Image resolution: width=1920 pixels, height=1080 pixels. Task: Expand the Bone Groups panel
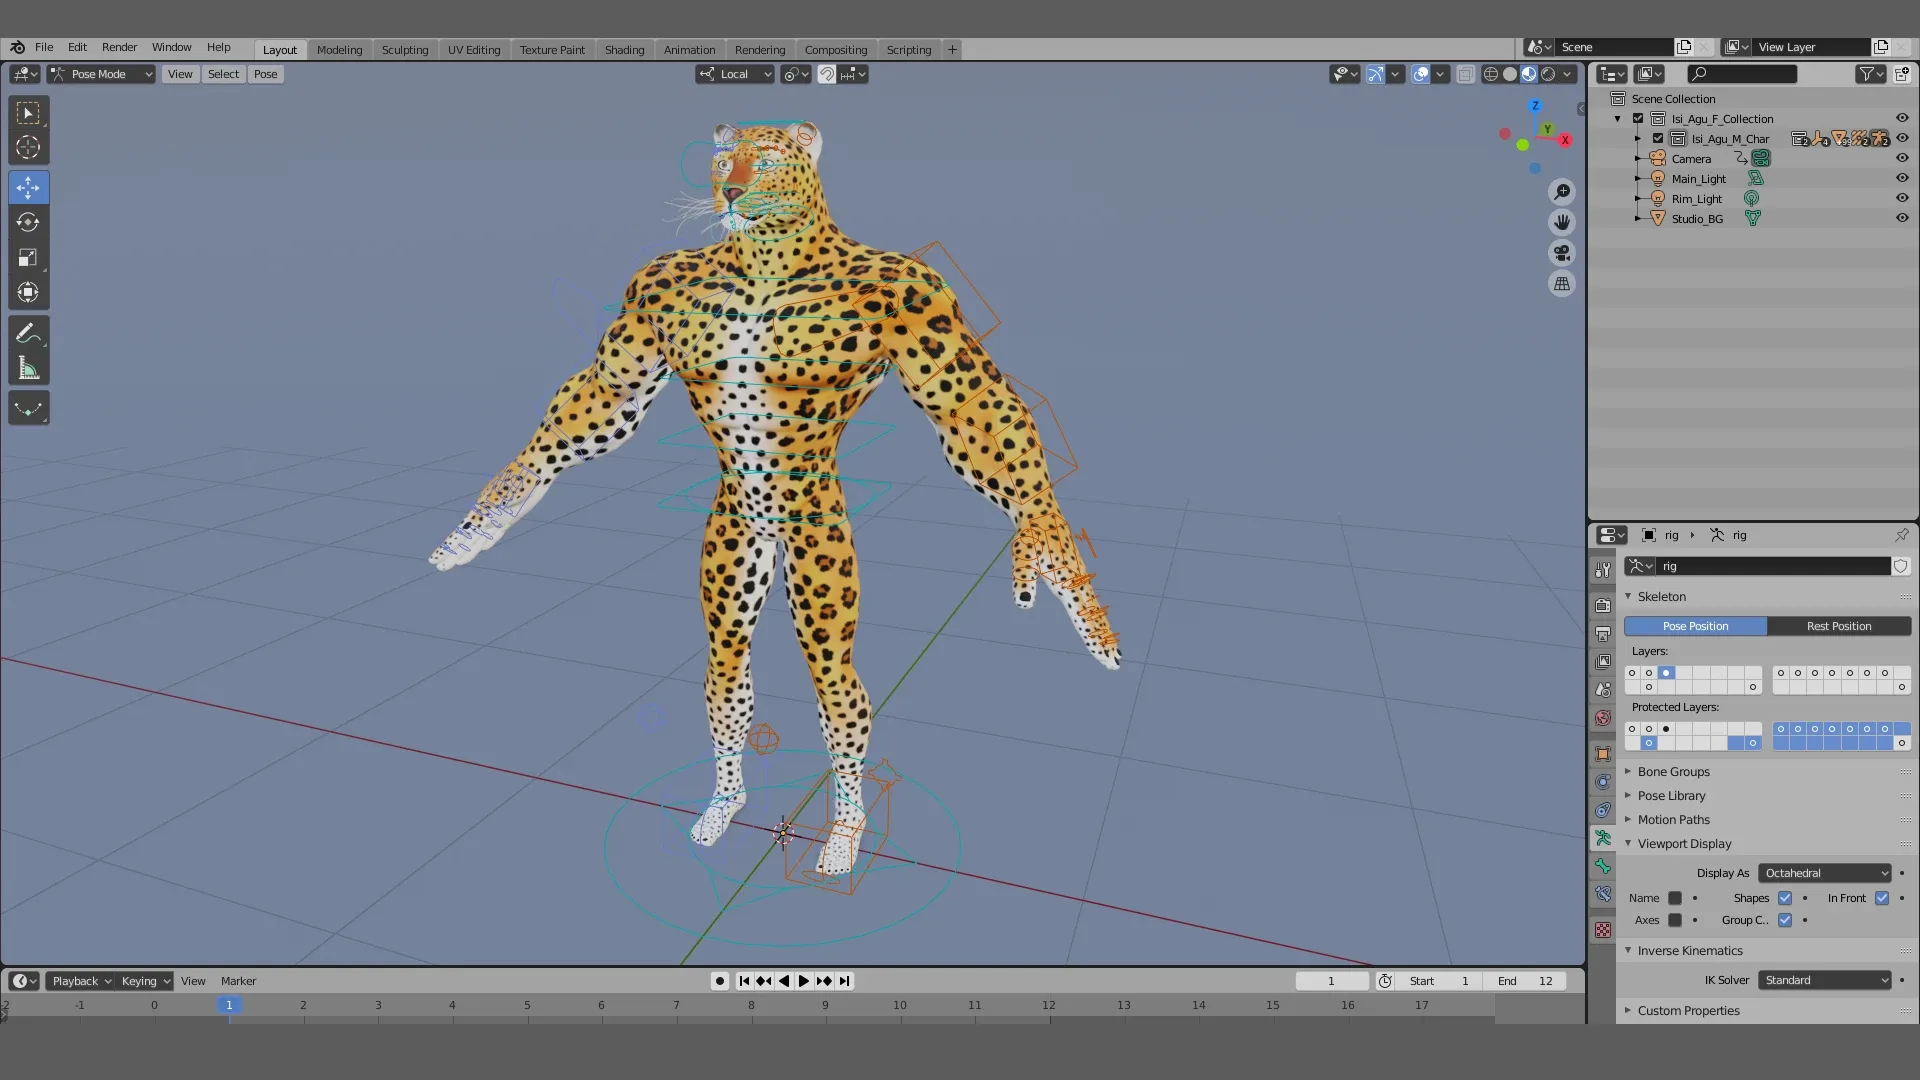pyautogui.click(x=1674, y=772)
